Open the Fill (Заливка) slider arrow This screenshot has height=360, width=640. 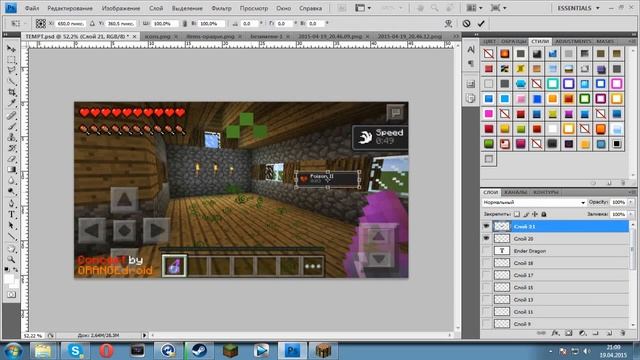pyautogui.click(x=631, y=214)
